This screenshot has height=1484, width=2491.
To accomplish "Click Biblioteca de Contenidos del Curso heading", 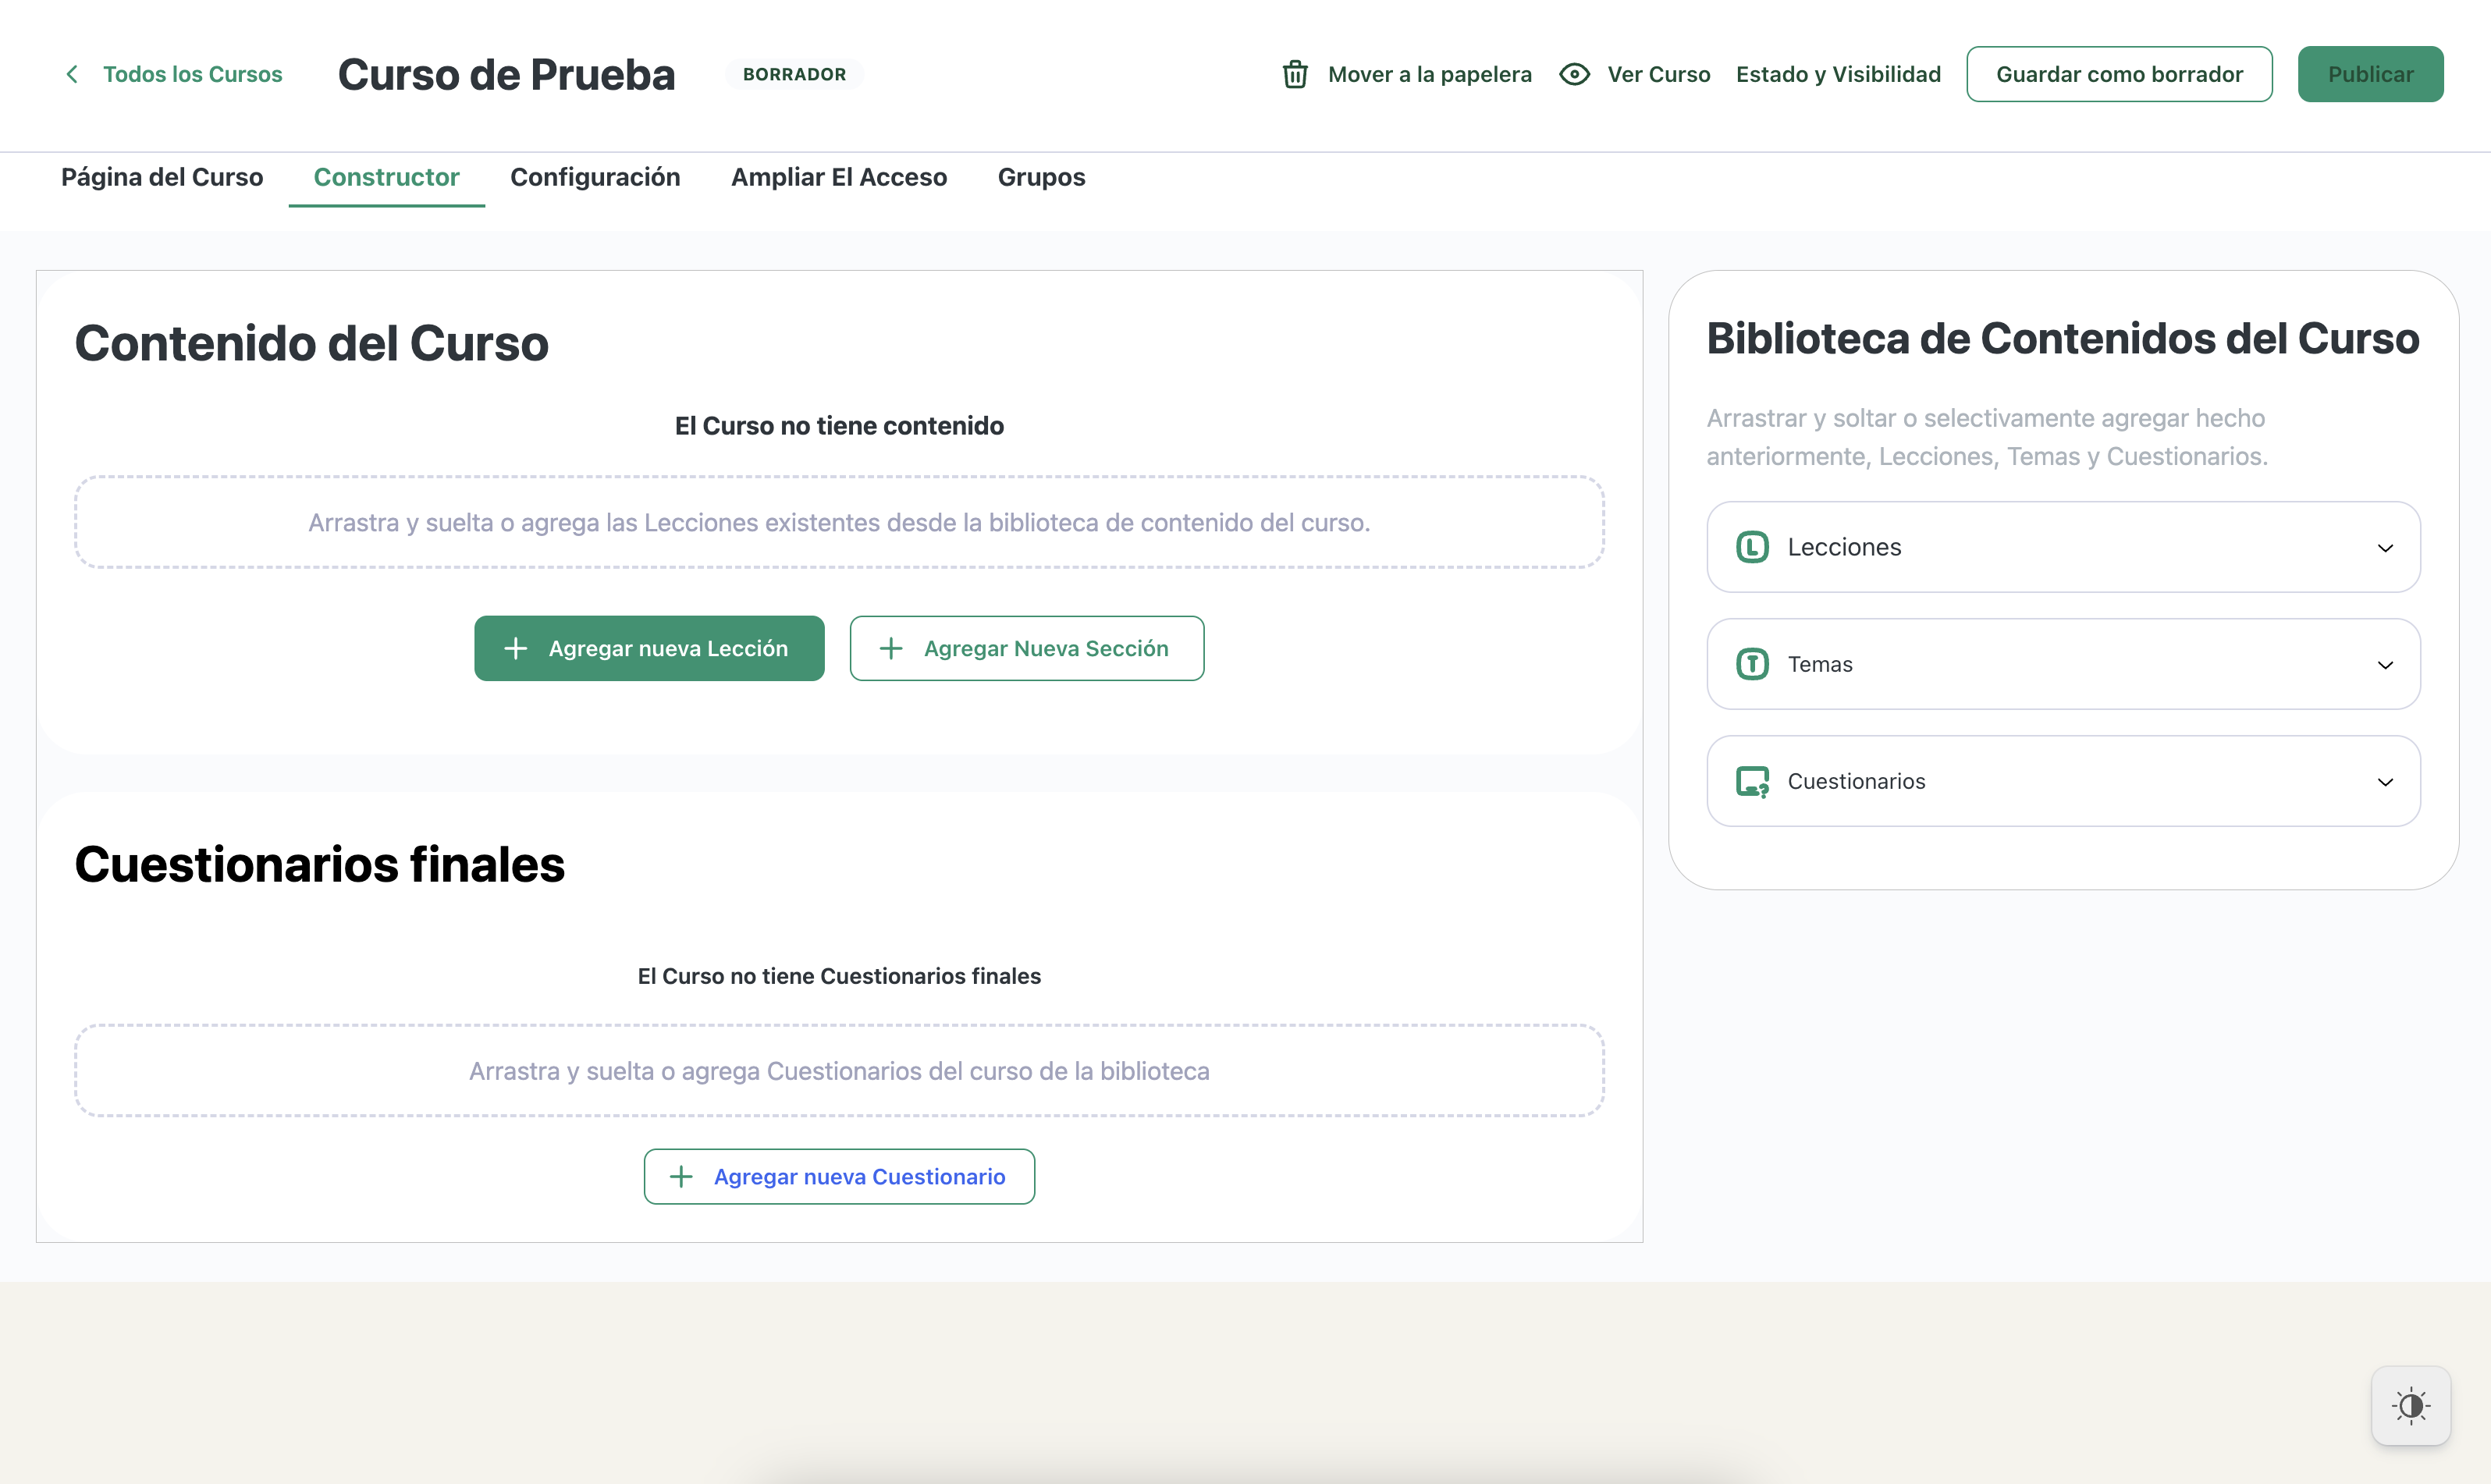I will click(x=2062, y=339).
